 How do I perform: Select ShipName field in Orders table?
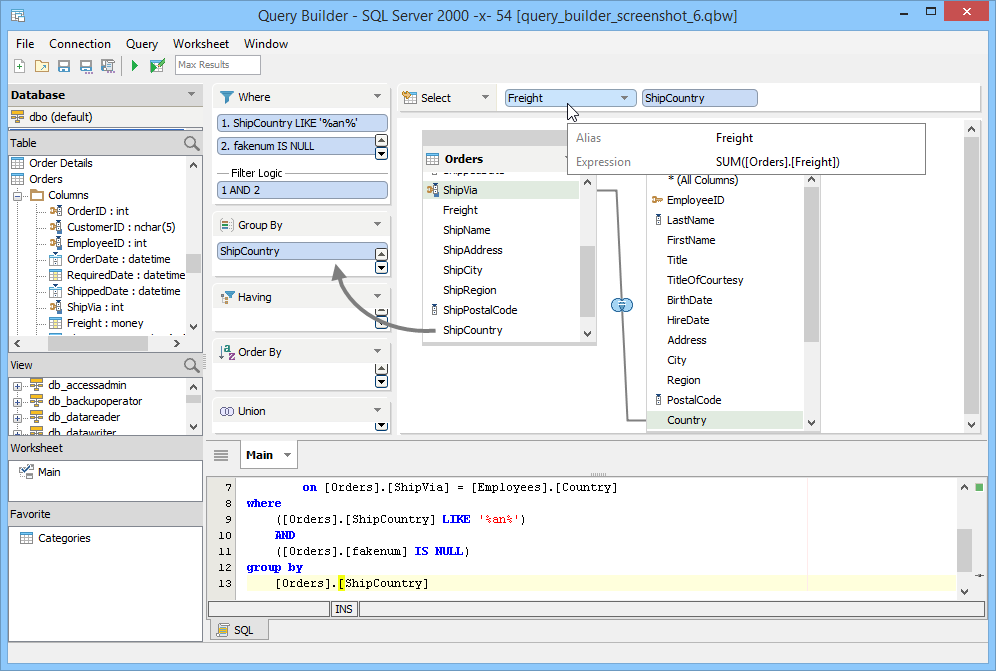[466, 230]
